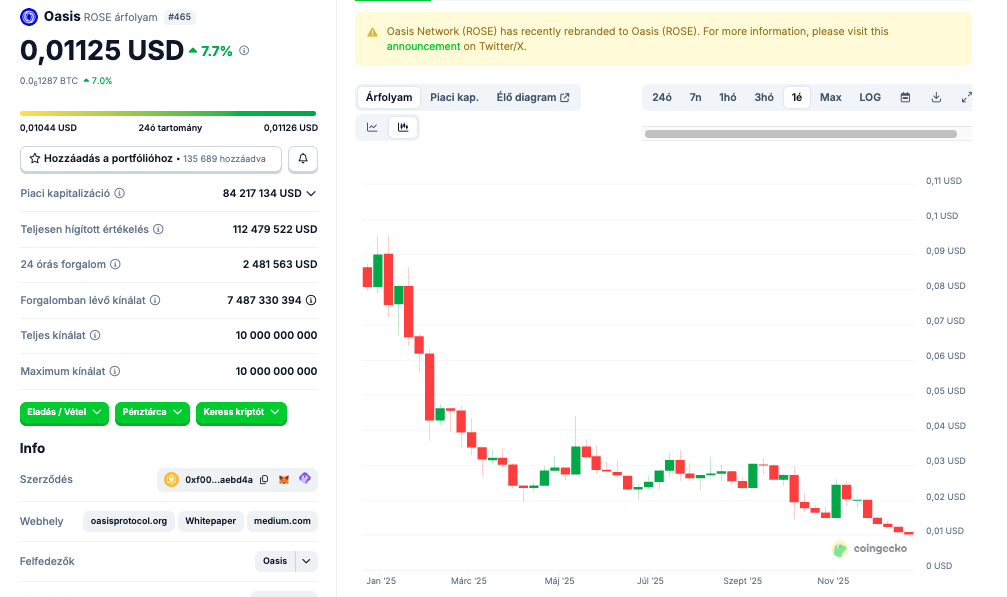Click the info icon next to 24 órás forgalom
This screenshot has height=597, width=1007.
click(x=115, y=265)
